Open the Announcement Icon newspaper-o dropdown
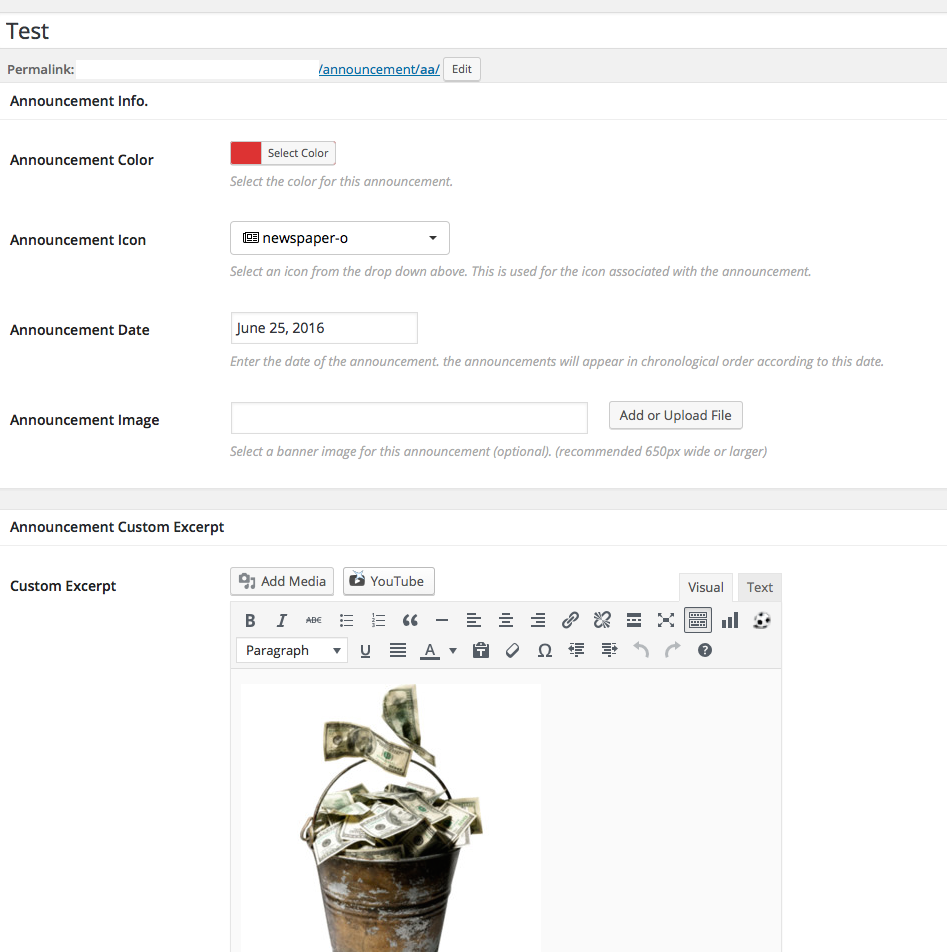947x952 pixels. (340, 239)
